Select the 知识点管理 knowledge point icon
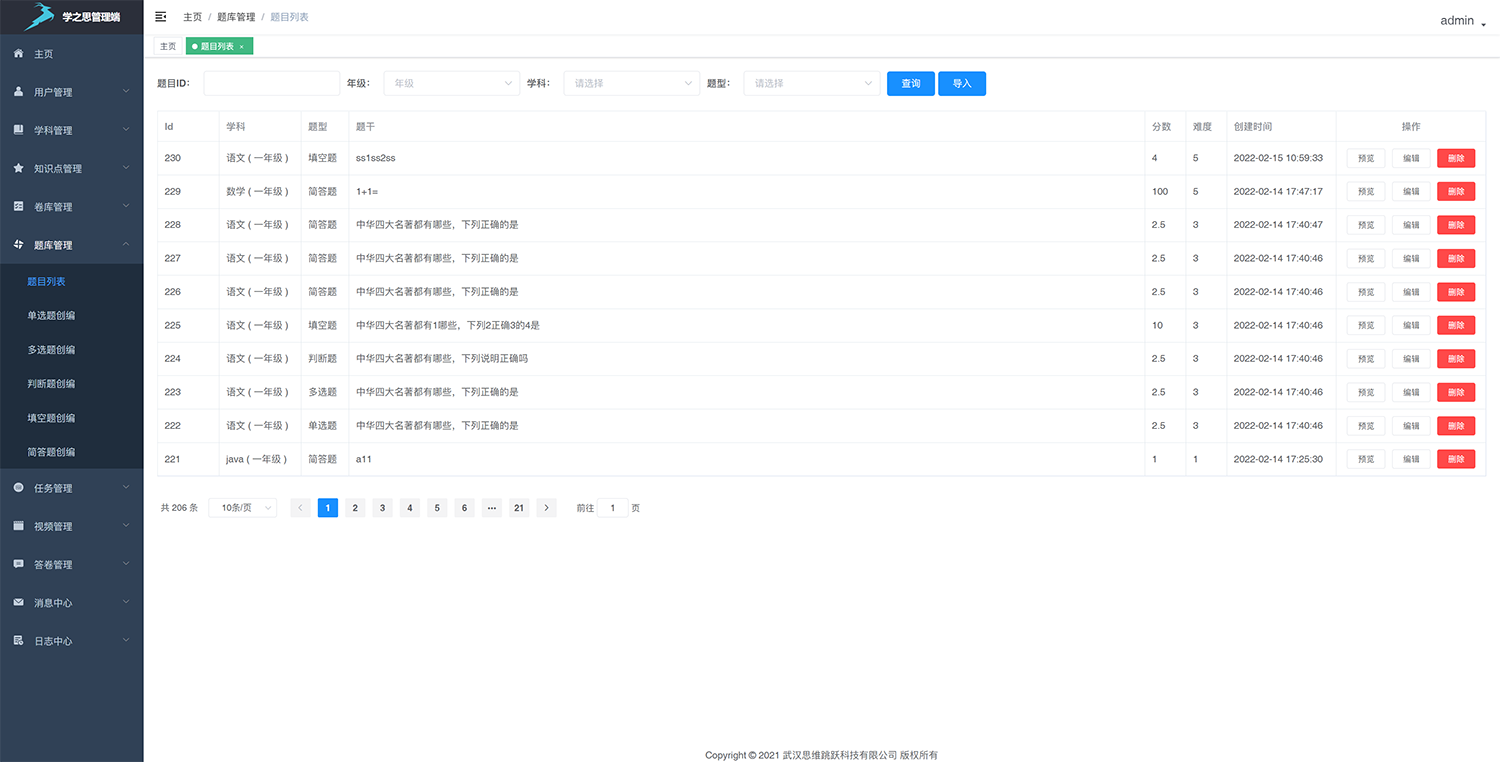Viewport: 1500px width, 762px height. (18, 167)
